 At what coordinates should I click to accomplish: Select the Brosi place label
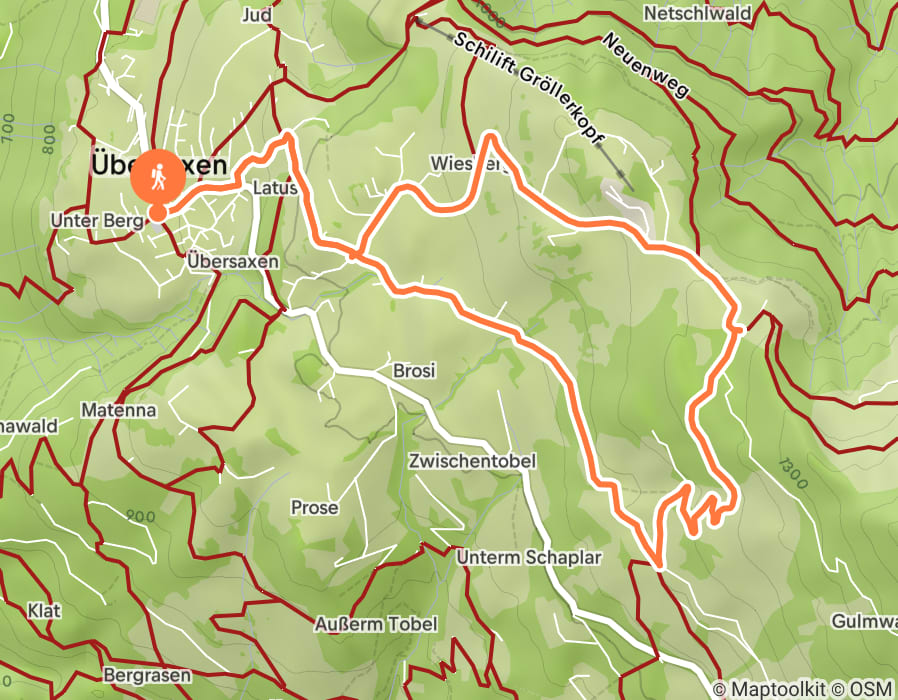(414, 371)
